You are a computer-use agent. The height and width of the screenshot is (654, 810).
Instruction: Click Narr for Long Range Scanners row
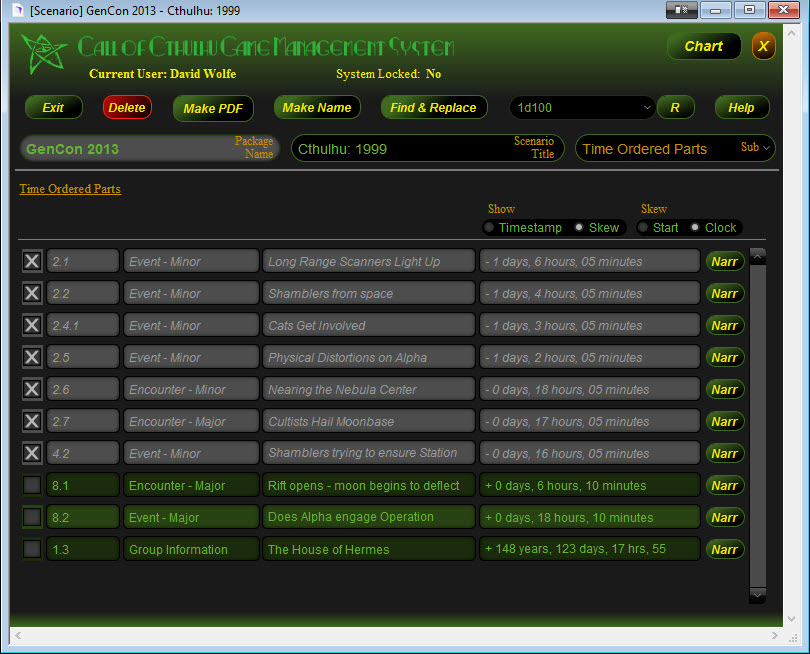[x=725, y=261]
